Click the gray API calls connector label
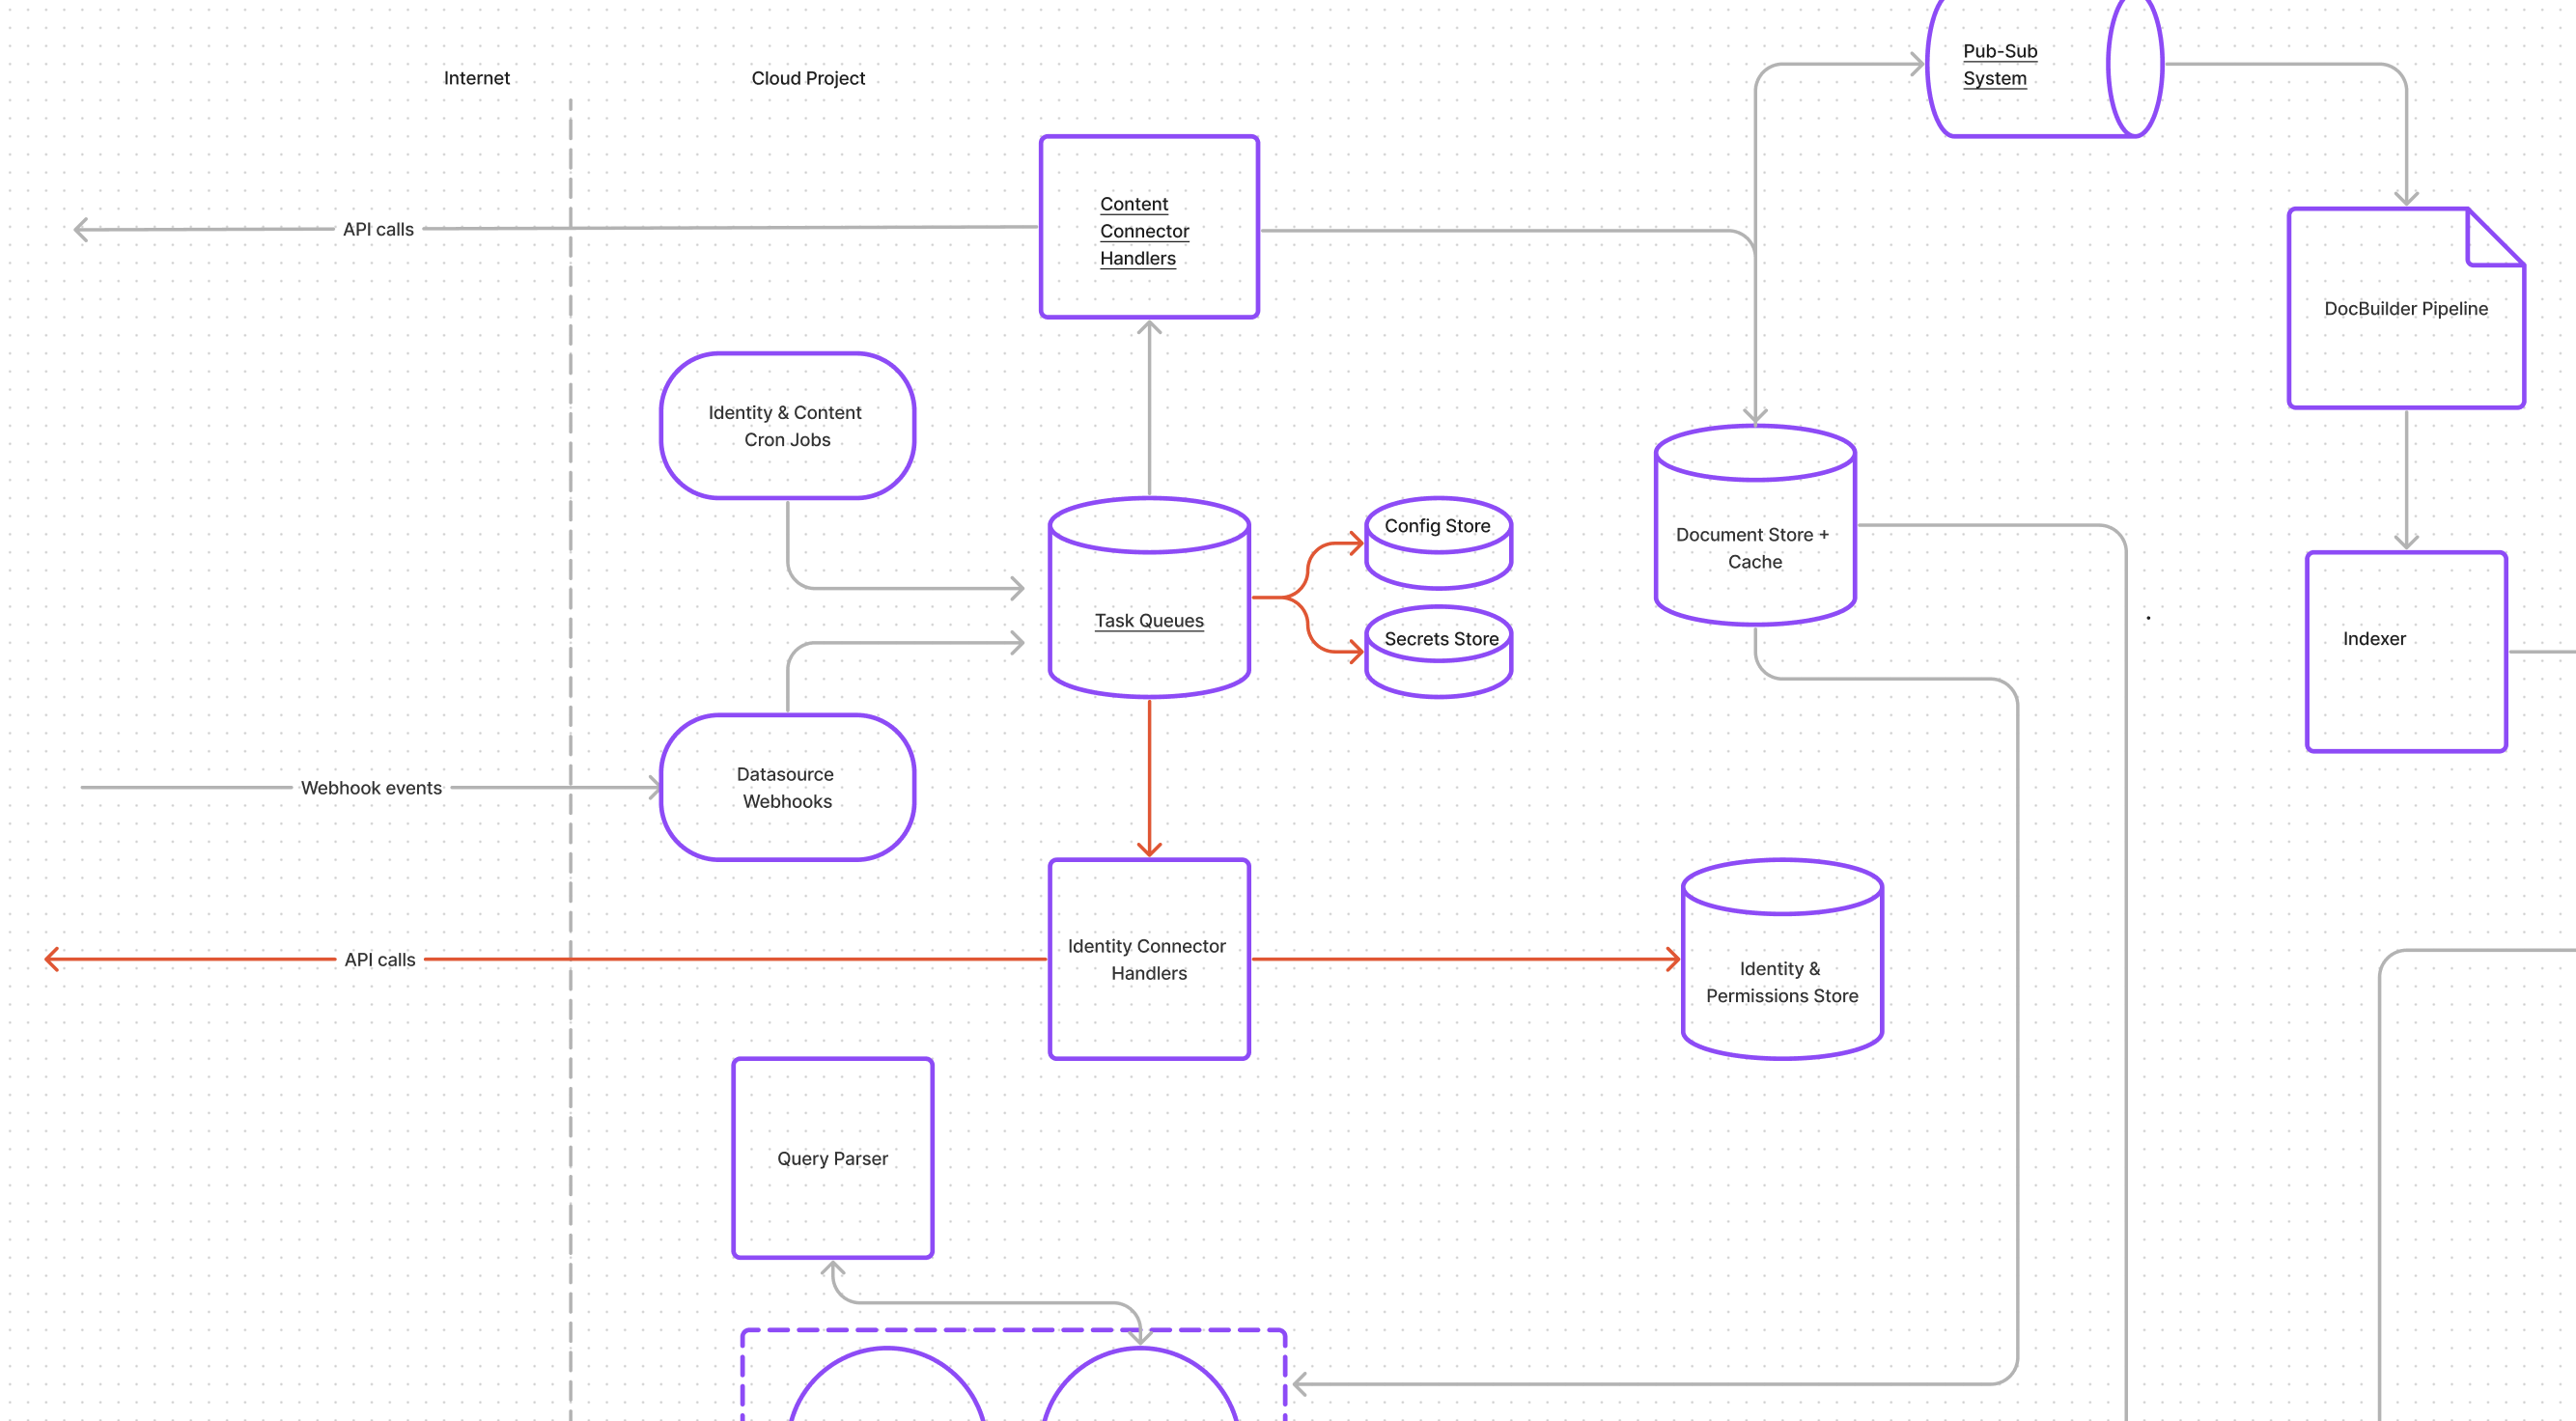The image size is (2576, 1421). (378, 229)
